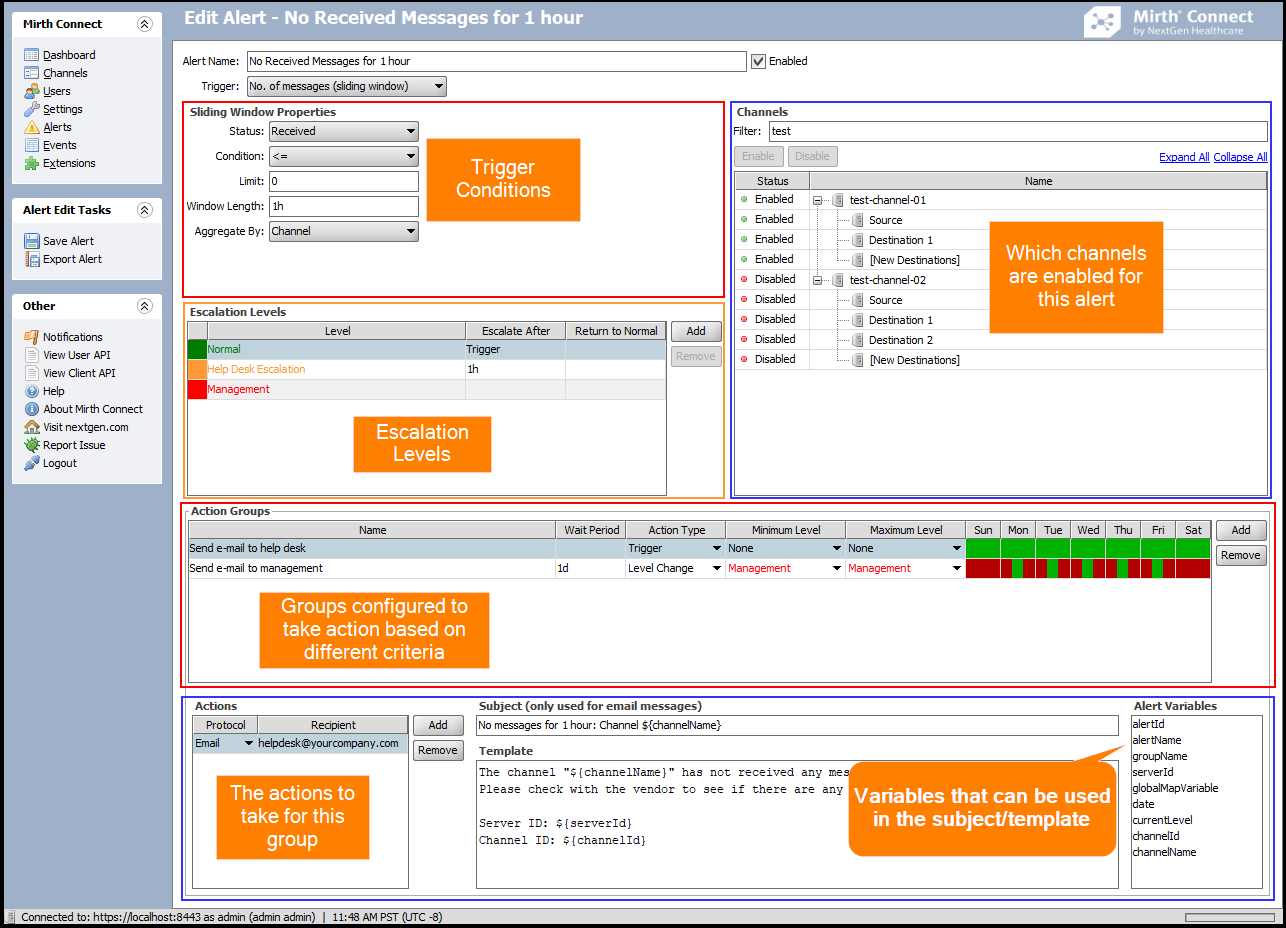1286x928 pixels.
Task: Open Action Type dropdown for help desk row
Action: [x=675, y=548]
